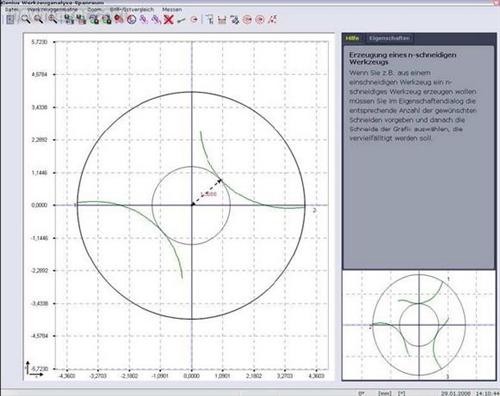This screenshot has width=500, height=396.
Task: Click the three-edged tool preview thumbnail
Action: click(x=419, y=325)
